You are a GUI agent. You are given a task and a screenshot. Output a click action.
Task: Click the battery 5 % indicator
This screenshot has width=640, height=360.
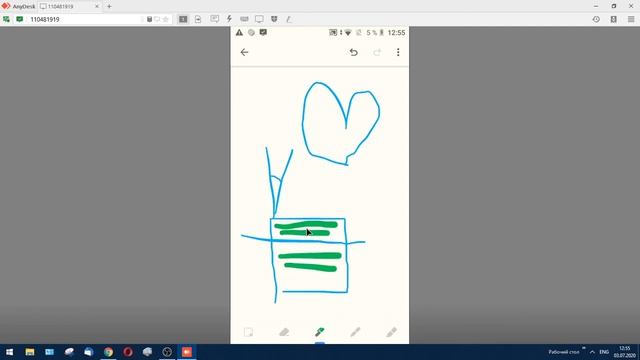pyautogui.click(x=375, y=33)
